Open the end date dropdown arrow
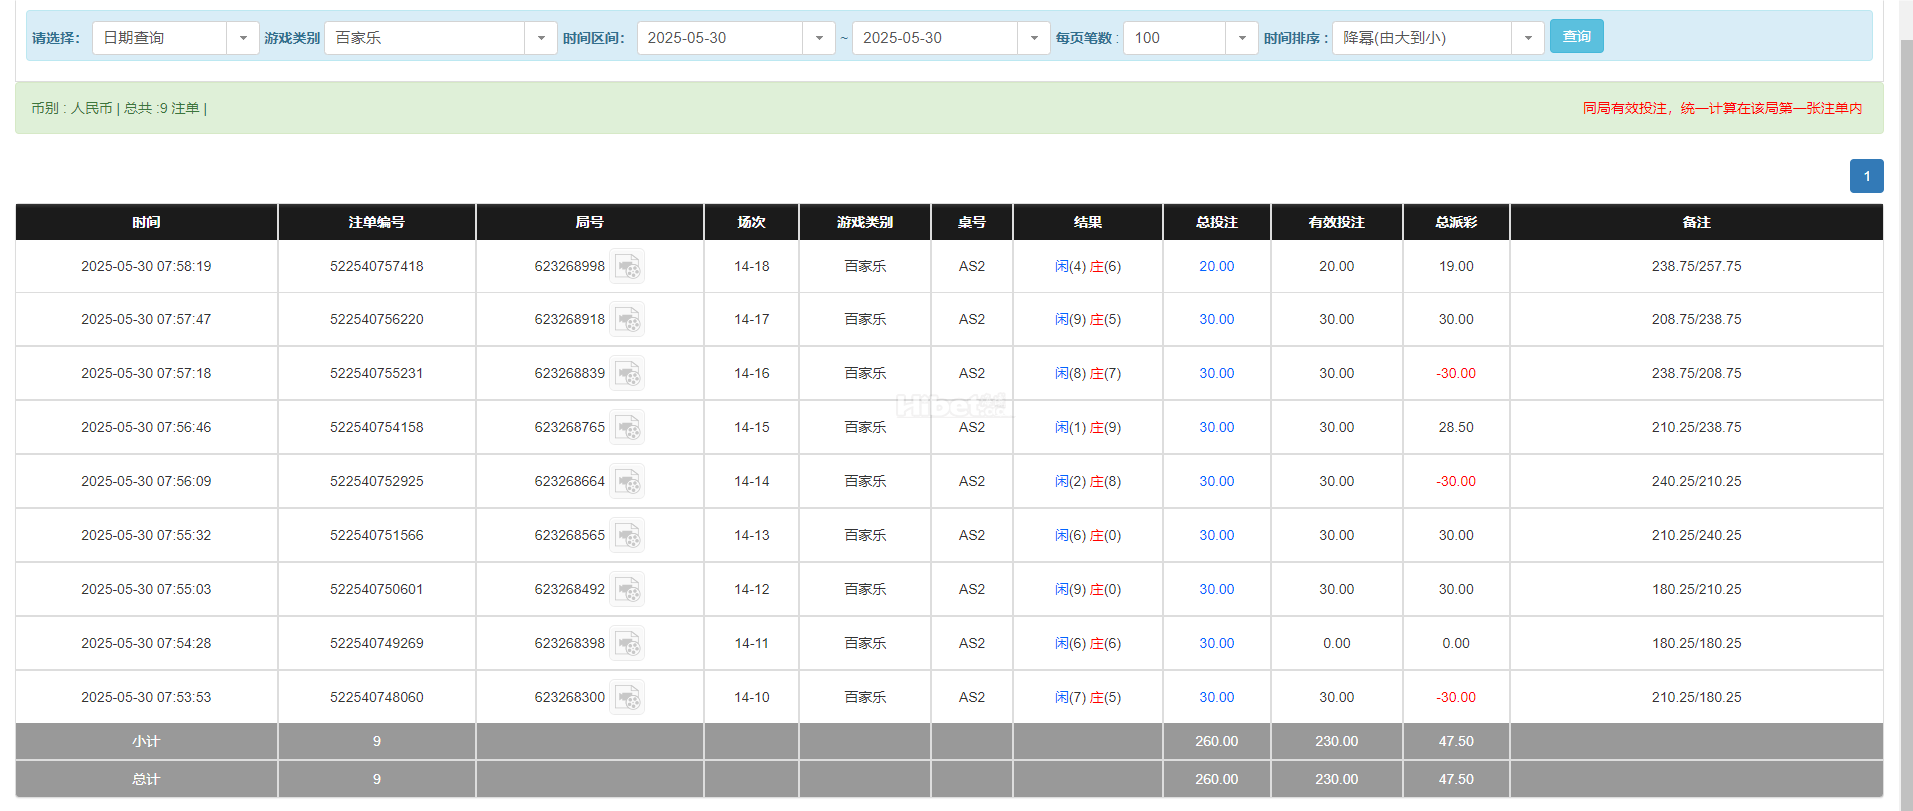 [x=1033, y=38]
